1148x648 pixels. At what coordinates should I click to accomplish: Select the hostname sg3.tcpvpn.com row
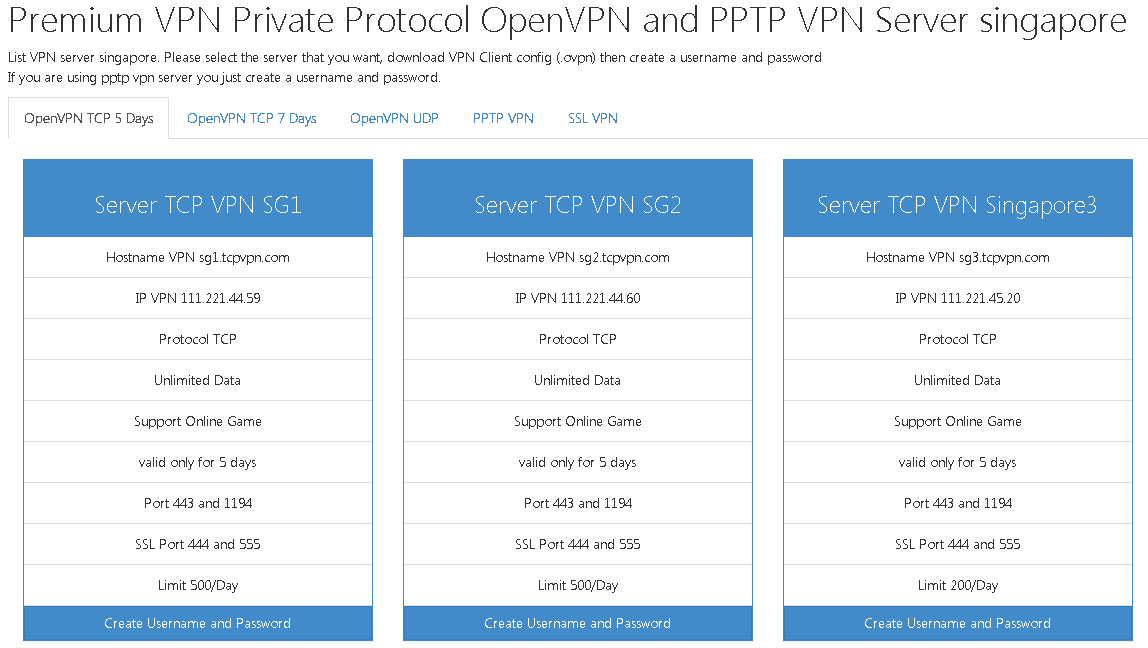click(957, 257)
